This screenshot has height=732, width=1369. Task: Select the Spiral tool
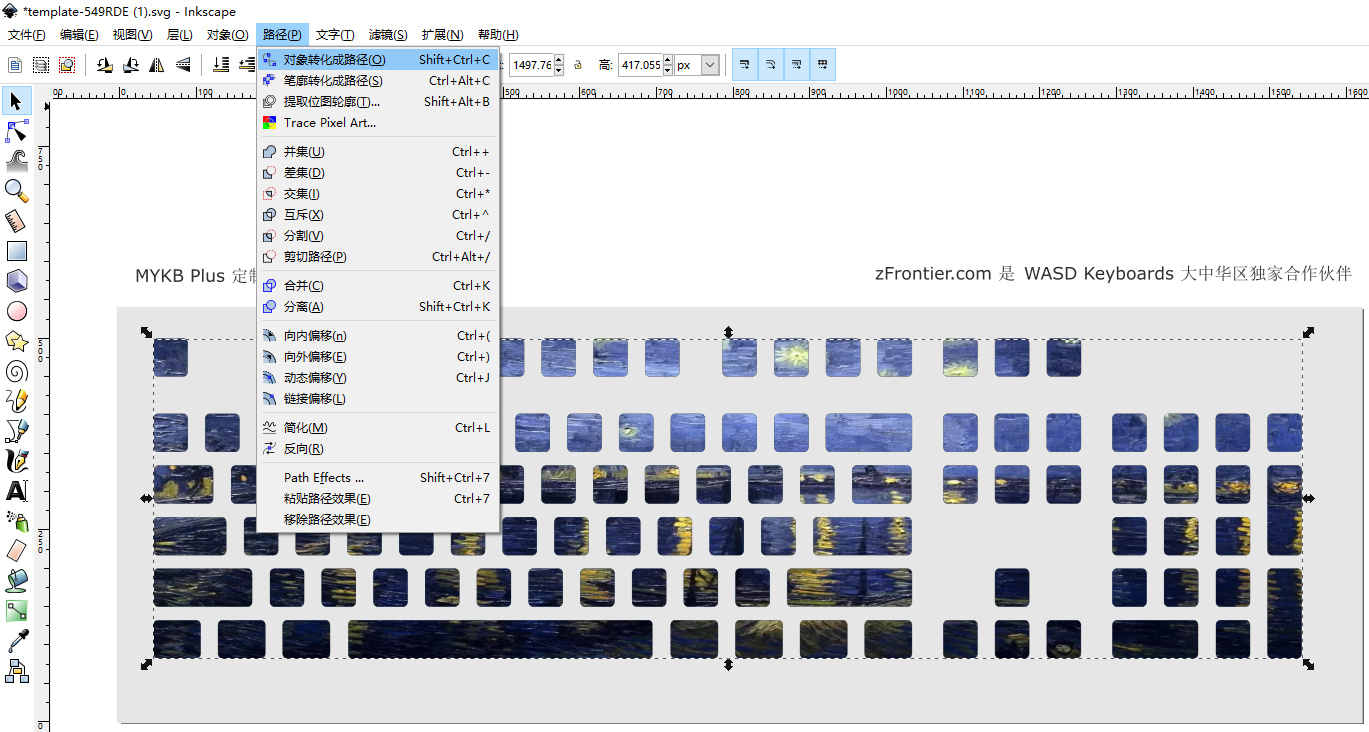16,371
